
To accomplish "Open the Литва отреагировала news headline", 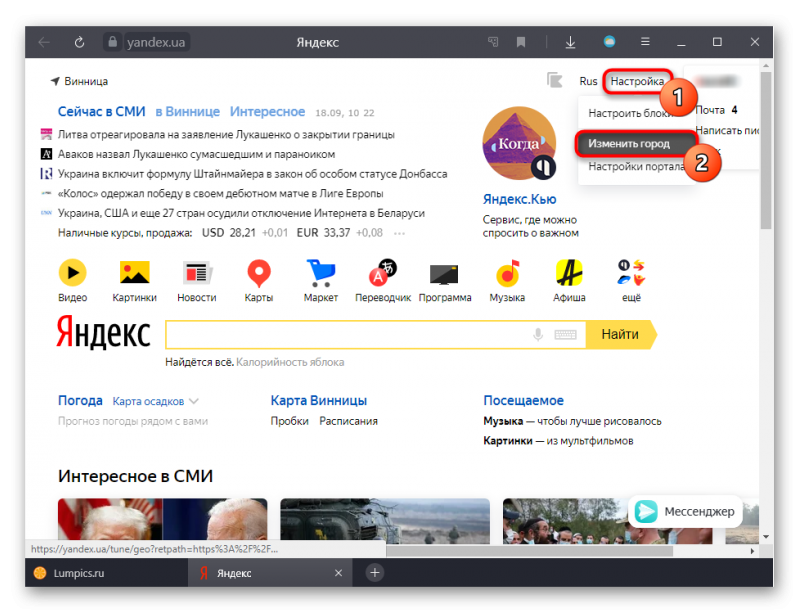I will [x=226, y=135].
